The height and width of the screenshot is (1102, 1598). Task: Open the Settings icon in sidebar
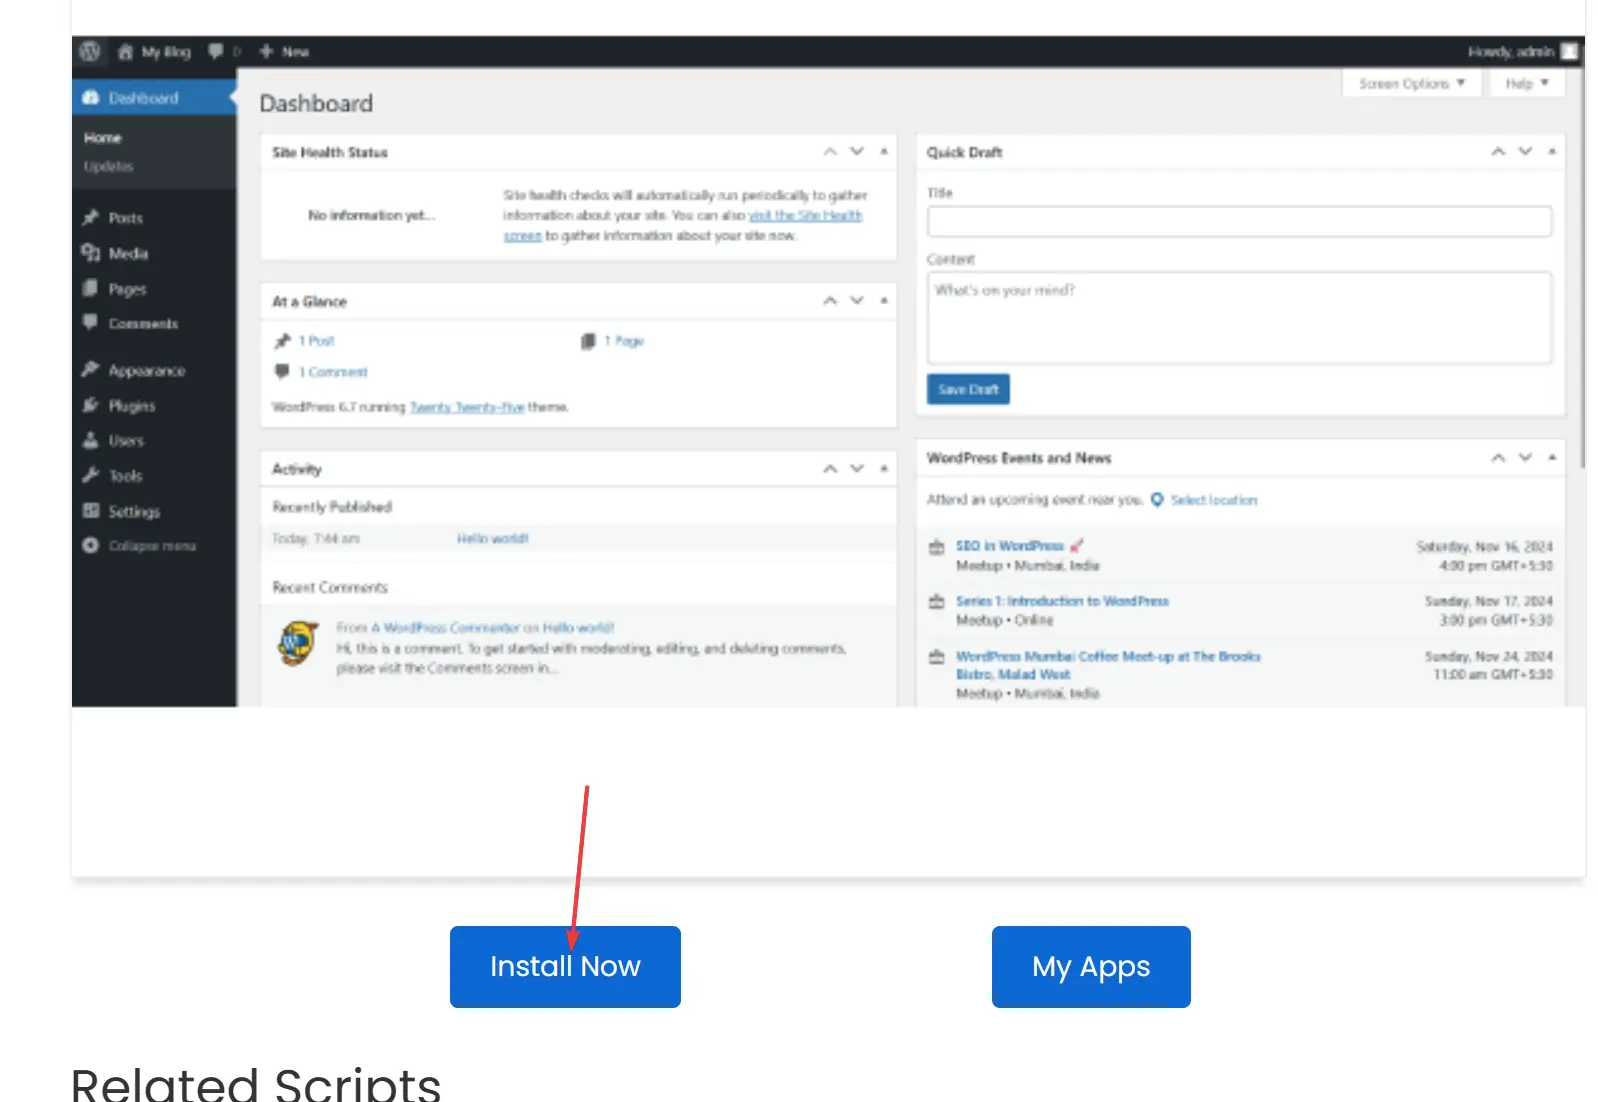(91, 511)
